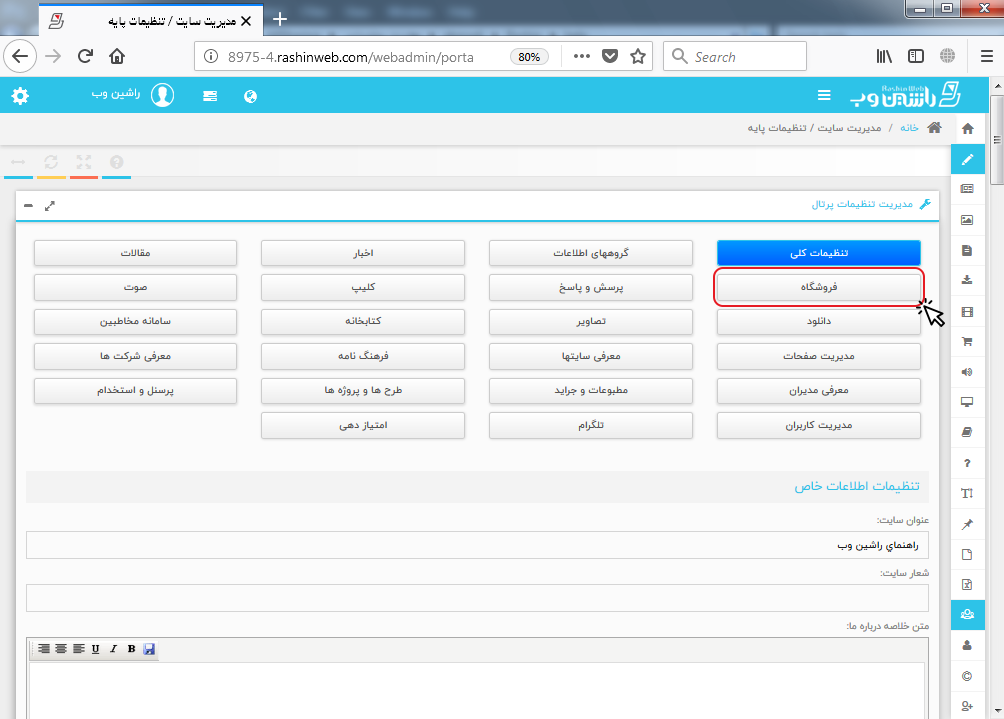This screenshot has height=719, width=1004.
Task: Click the save disk icon in the editor
Action: tap(149, 649)
